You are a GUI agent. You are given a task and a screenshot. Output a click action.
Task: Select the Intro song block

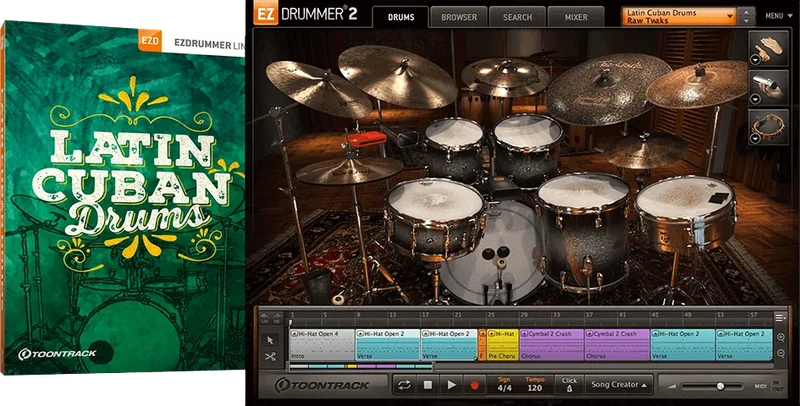322,345
